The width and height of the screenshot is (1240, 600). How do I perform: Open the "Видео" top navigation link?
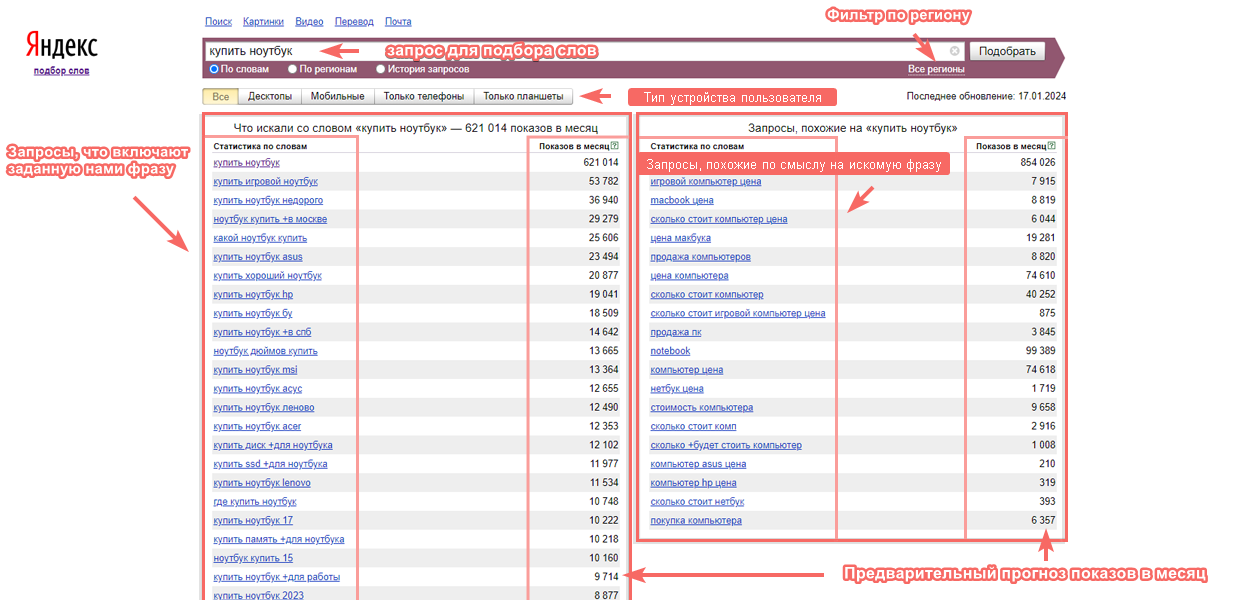[309, 21]
